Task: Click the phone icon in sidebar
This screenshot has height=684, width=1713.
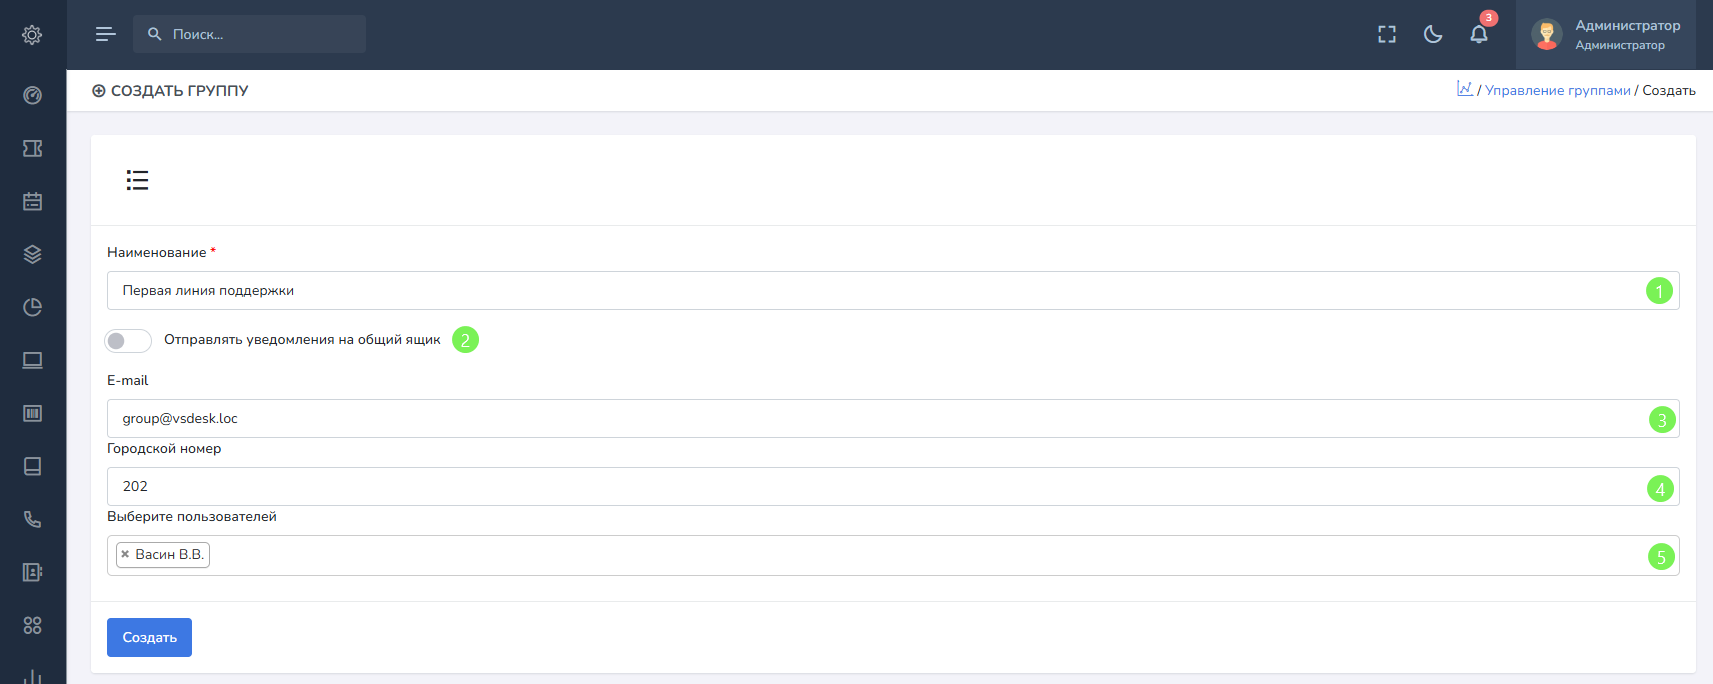Action: (x=32, y=519)
